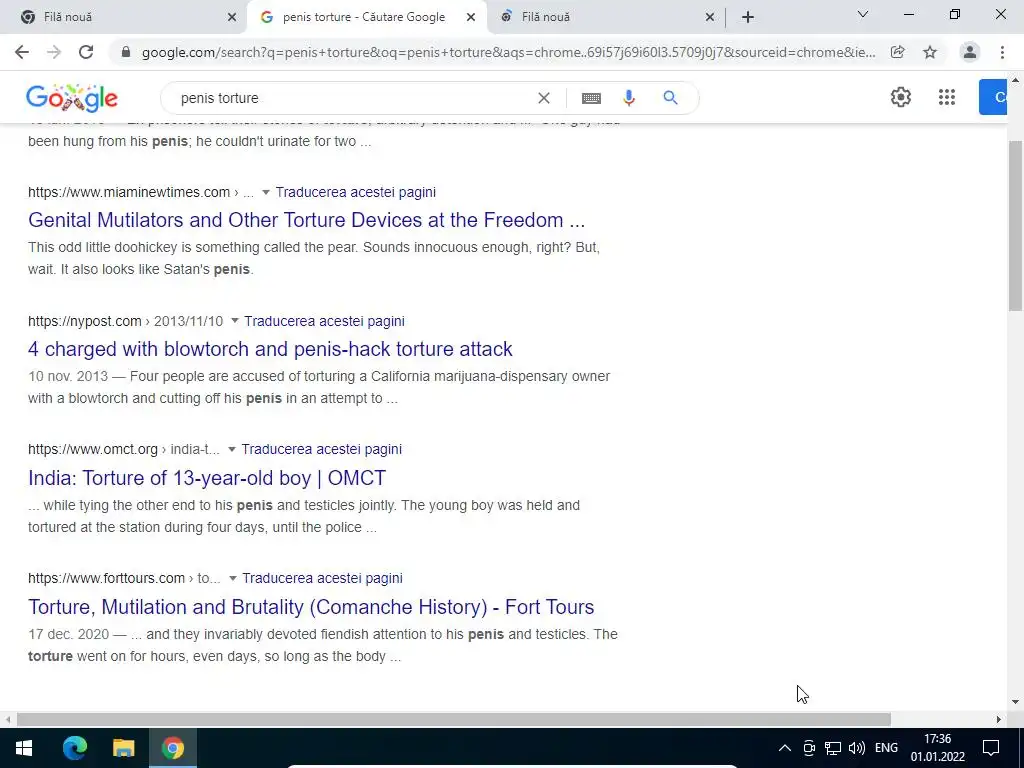Viewport: 1024px width, 768px height.
Task: Open the Google apps grid
Action: click(x=947, y=97)
